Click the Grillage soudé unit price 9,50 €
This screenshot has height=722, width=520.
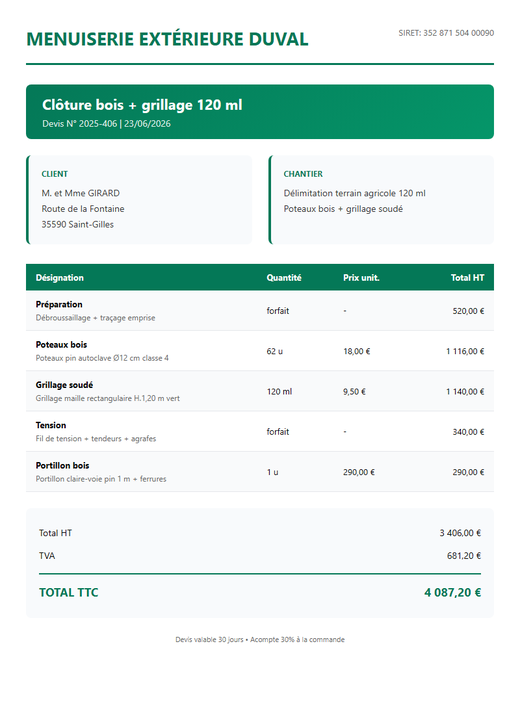click(x=354, y=392)
